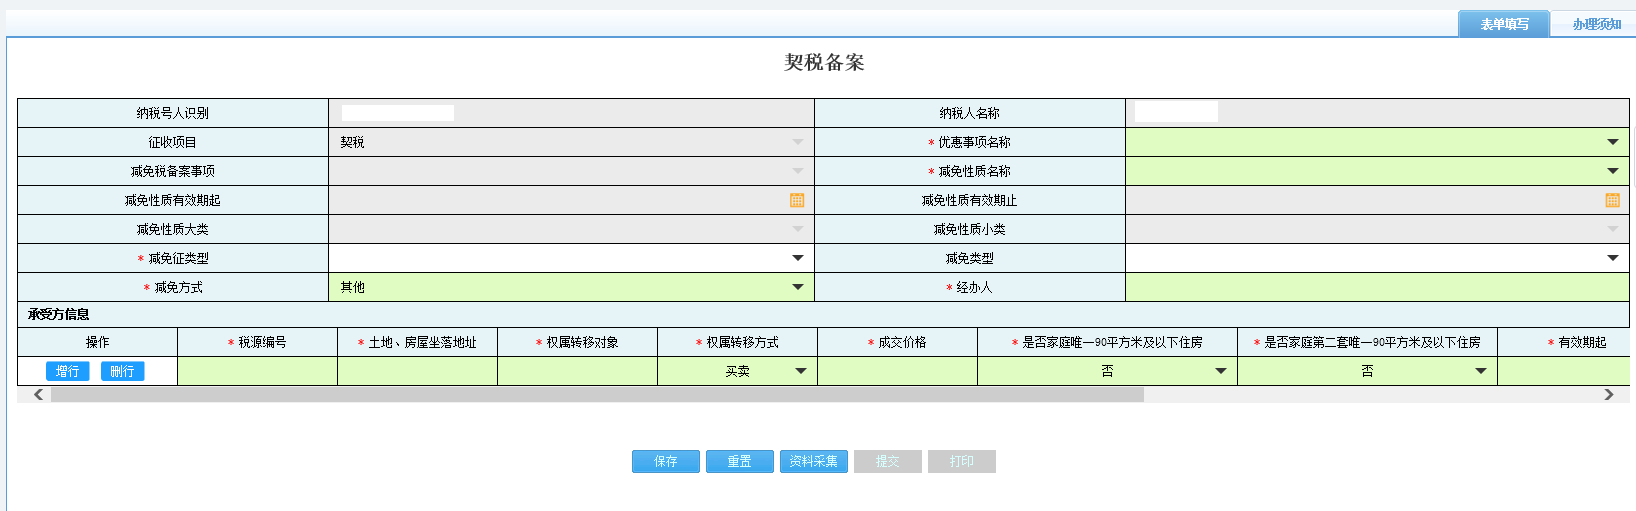Click the 删行 button
Image resolution: width=1636 pixels, height=511 pixels.
[122, 371]
